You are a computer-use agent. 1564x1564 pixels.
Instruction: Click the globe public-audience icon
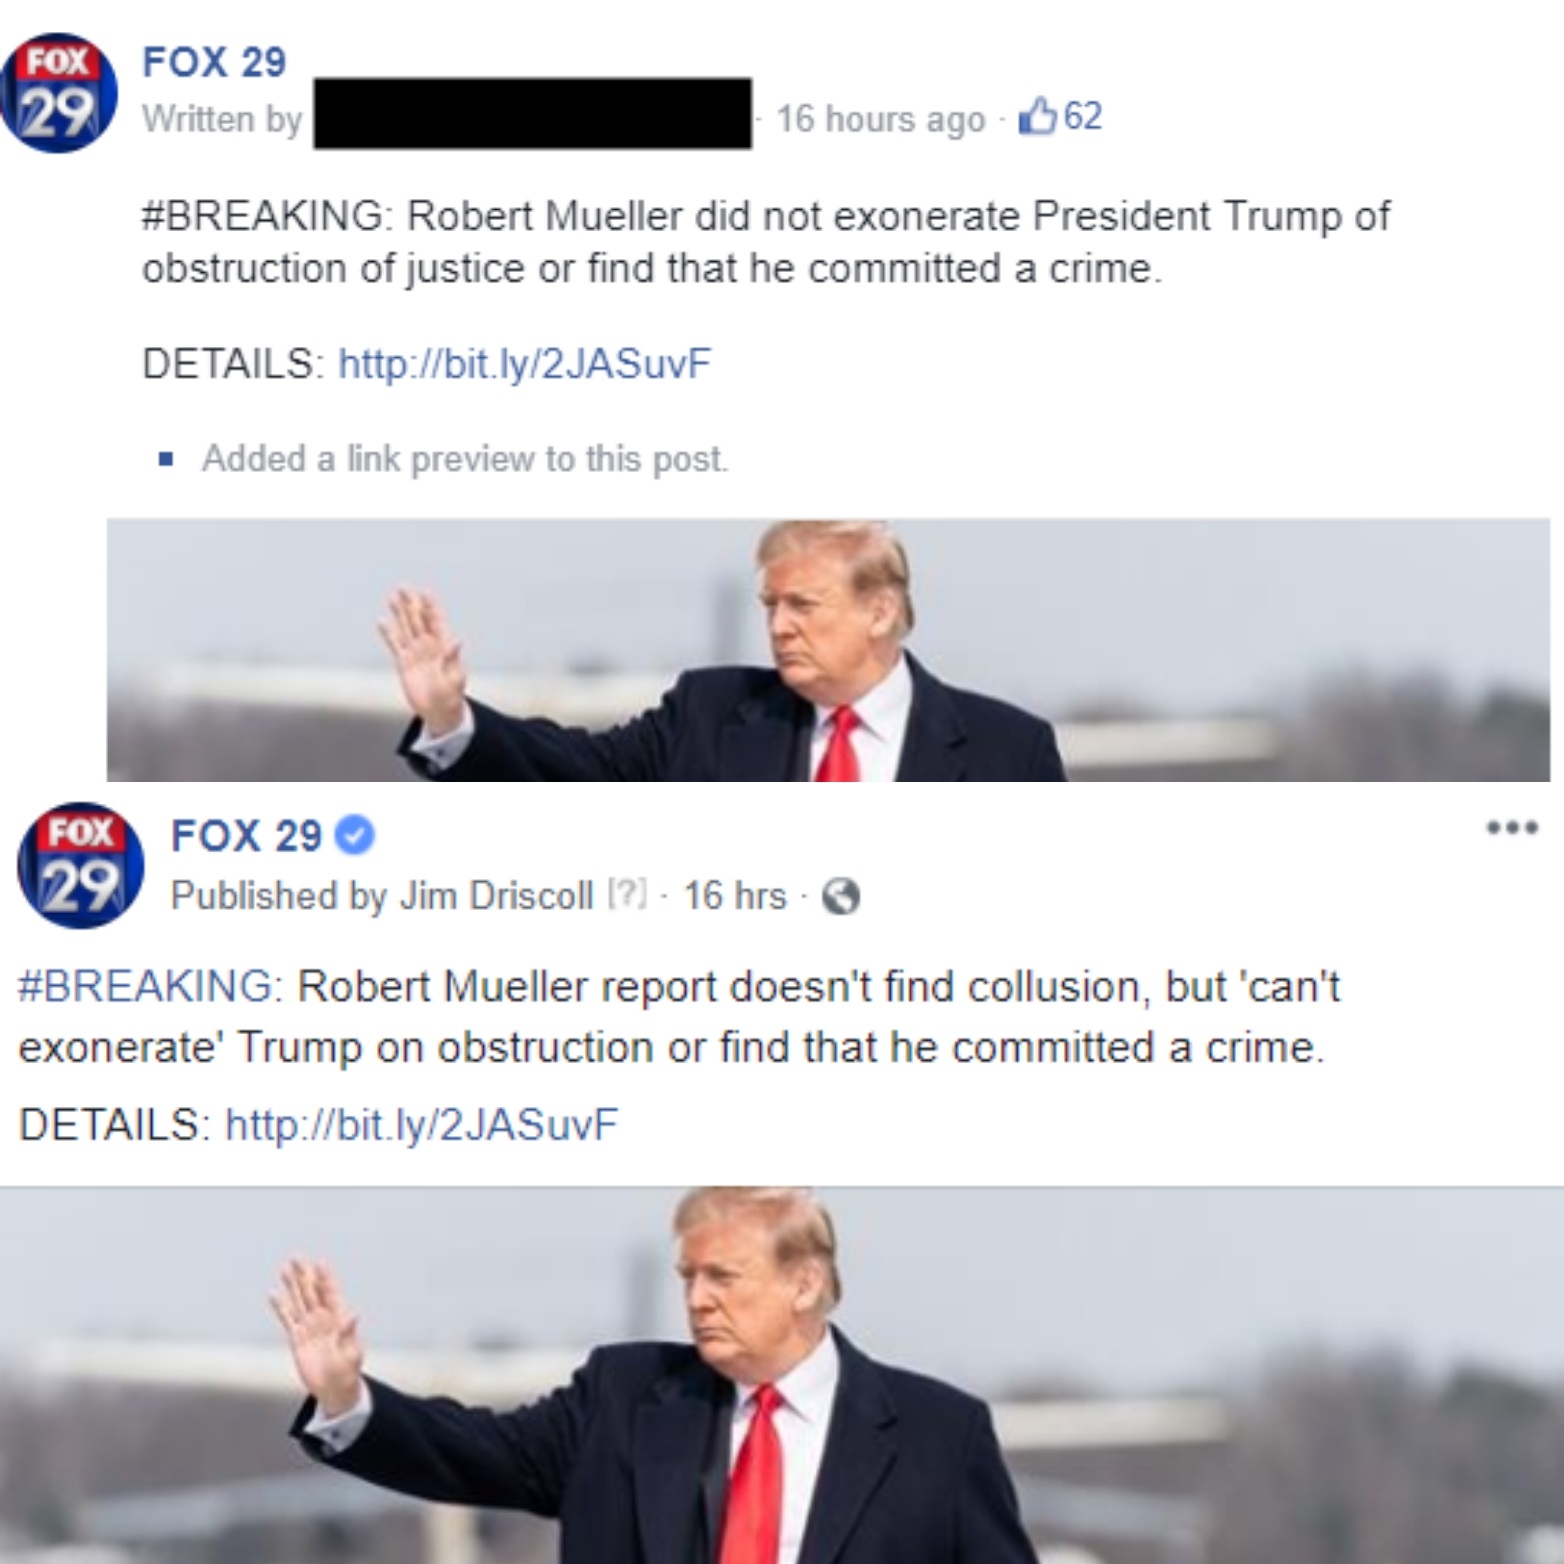(841, 896)
